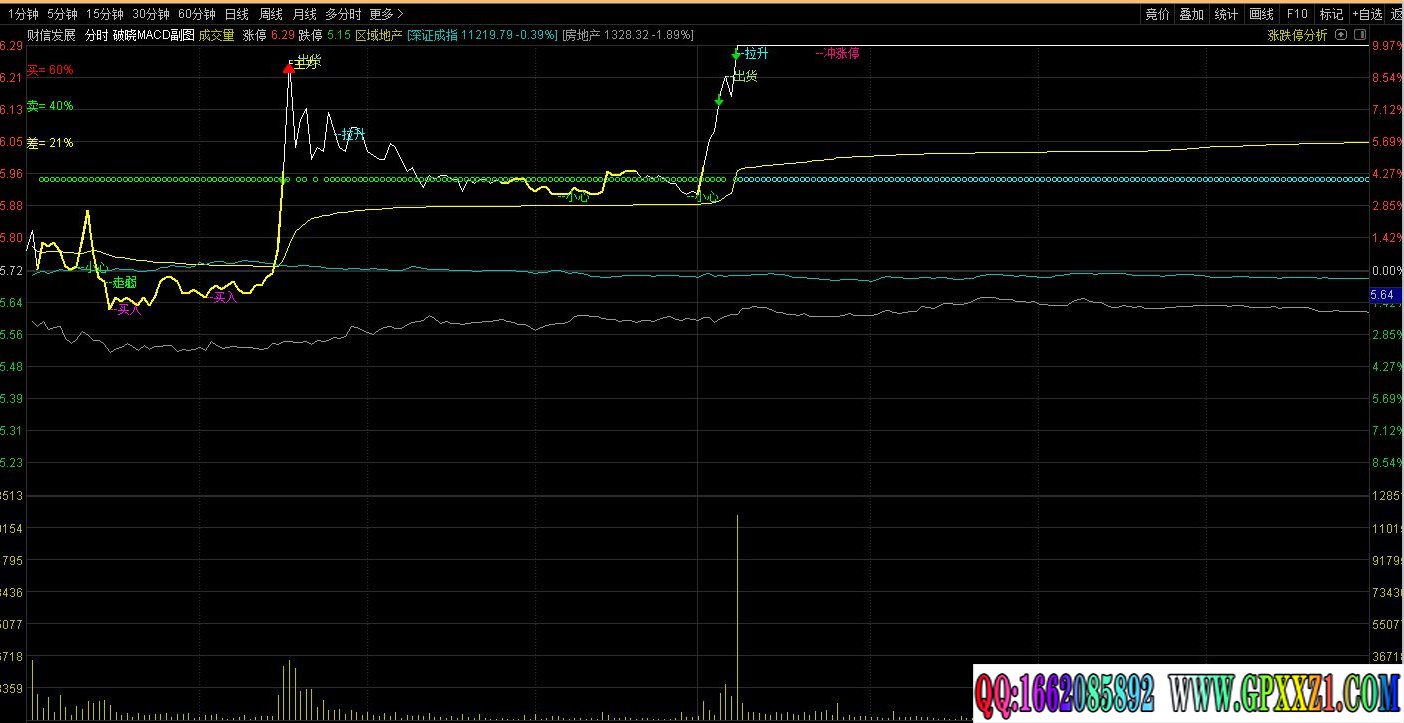Switch to 月线 monthly chart
1404x723 pixels.
304,14
